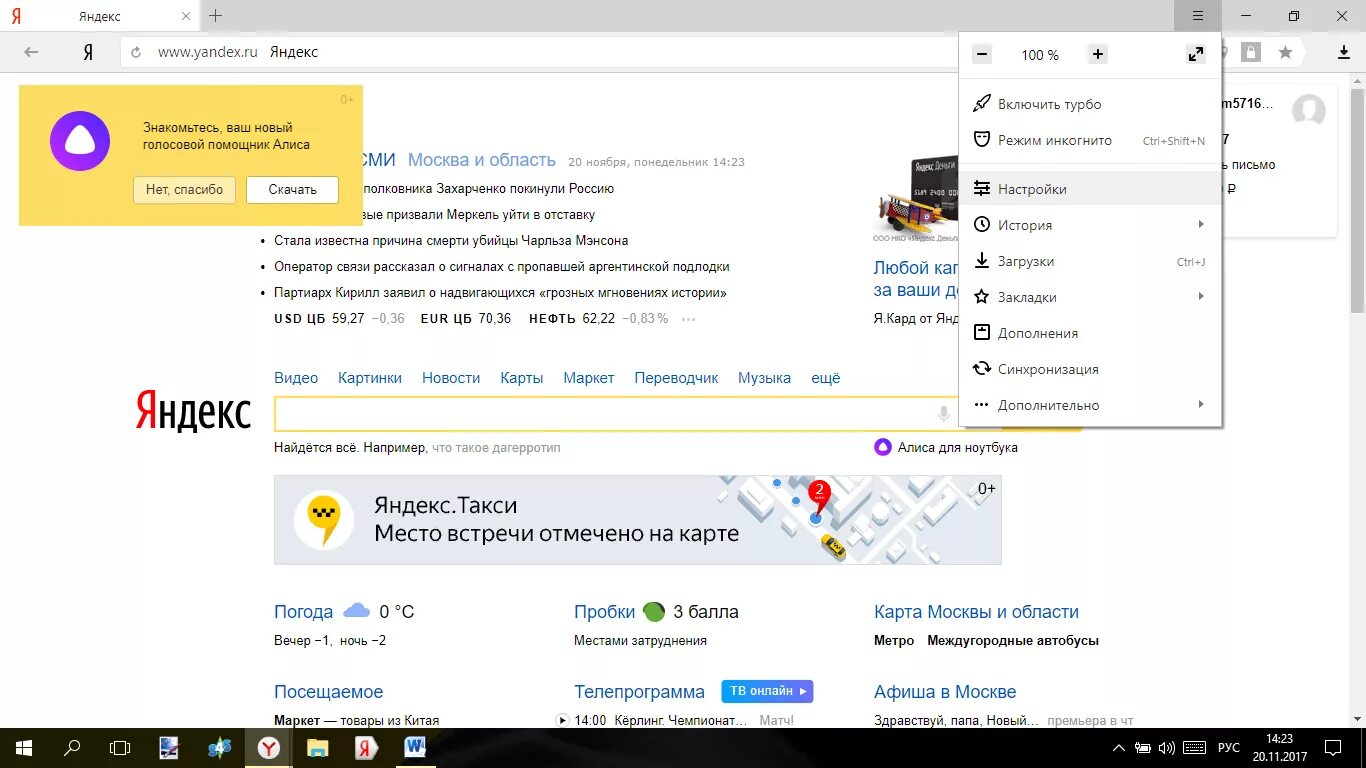Open Режим инкогнито from menu
This screenshot has height=768, width=1366.
pyautogui.click(x=1090, y=140)
